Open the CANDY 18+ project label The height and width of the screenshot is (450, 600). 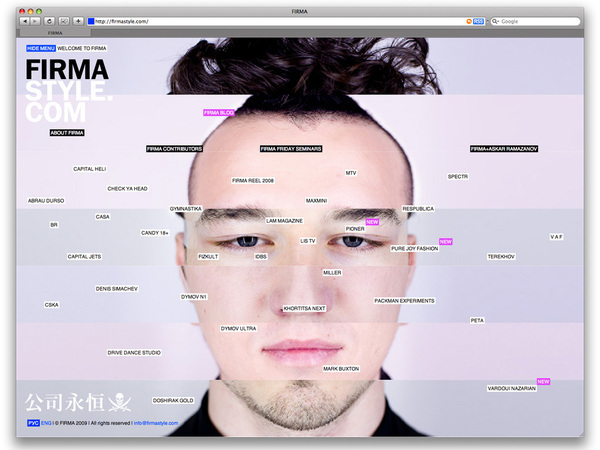tap(155, 233)
